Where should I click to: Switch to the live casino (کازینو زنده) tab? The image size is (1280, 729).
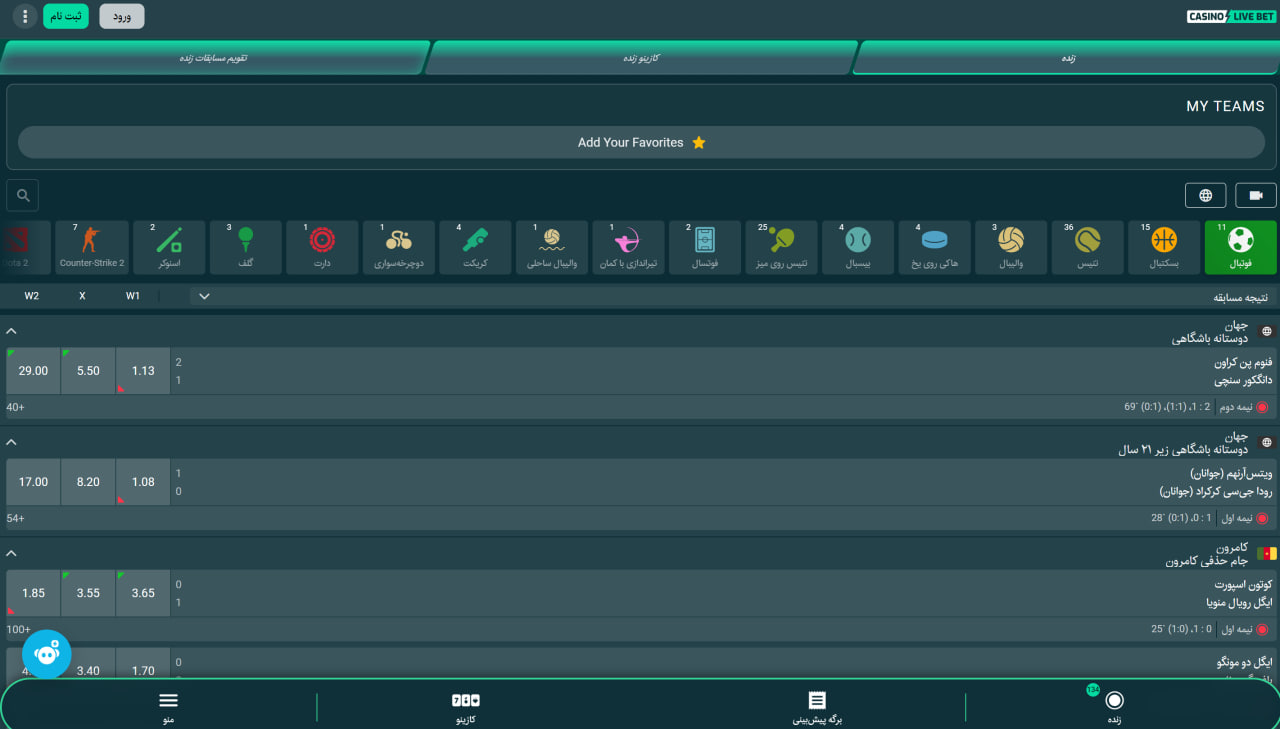[x=640, y=58]
